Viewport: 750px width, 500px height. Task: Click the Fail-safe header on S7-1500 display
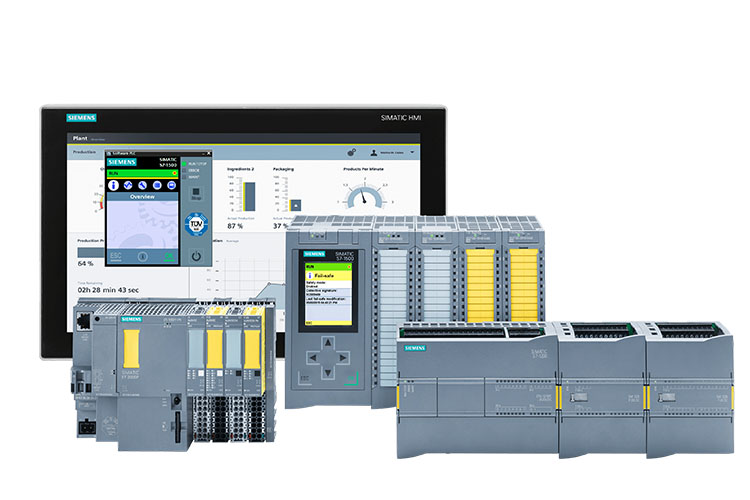point(328,276)
